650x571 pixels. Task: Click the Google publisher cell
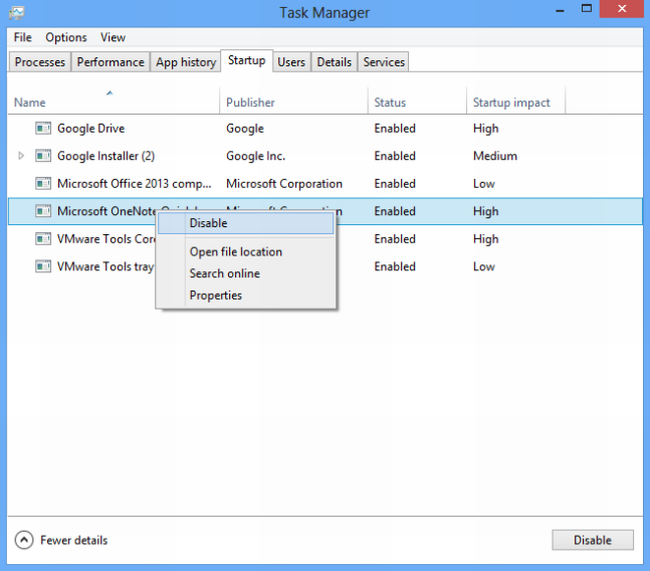click(x=245, y=128)
